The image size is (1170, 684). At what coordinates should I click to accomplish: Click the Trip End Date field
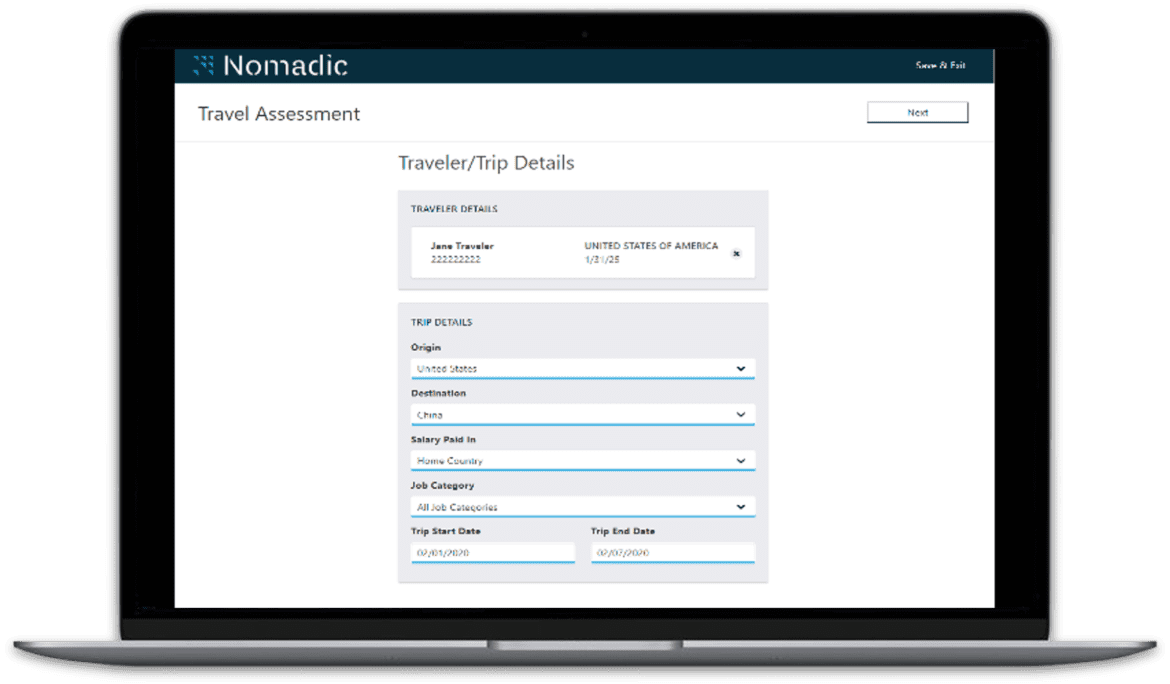point(672,552)
